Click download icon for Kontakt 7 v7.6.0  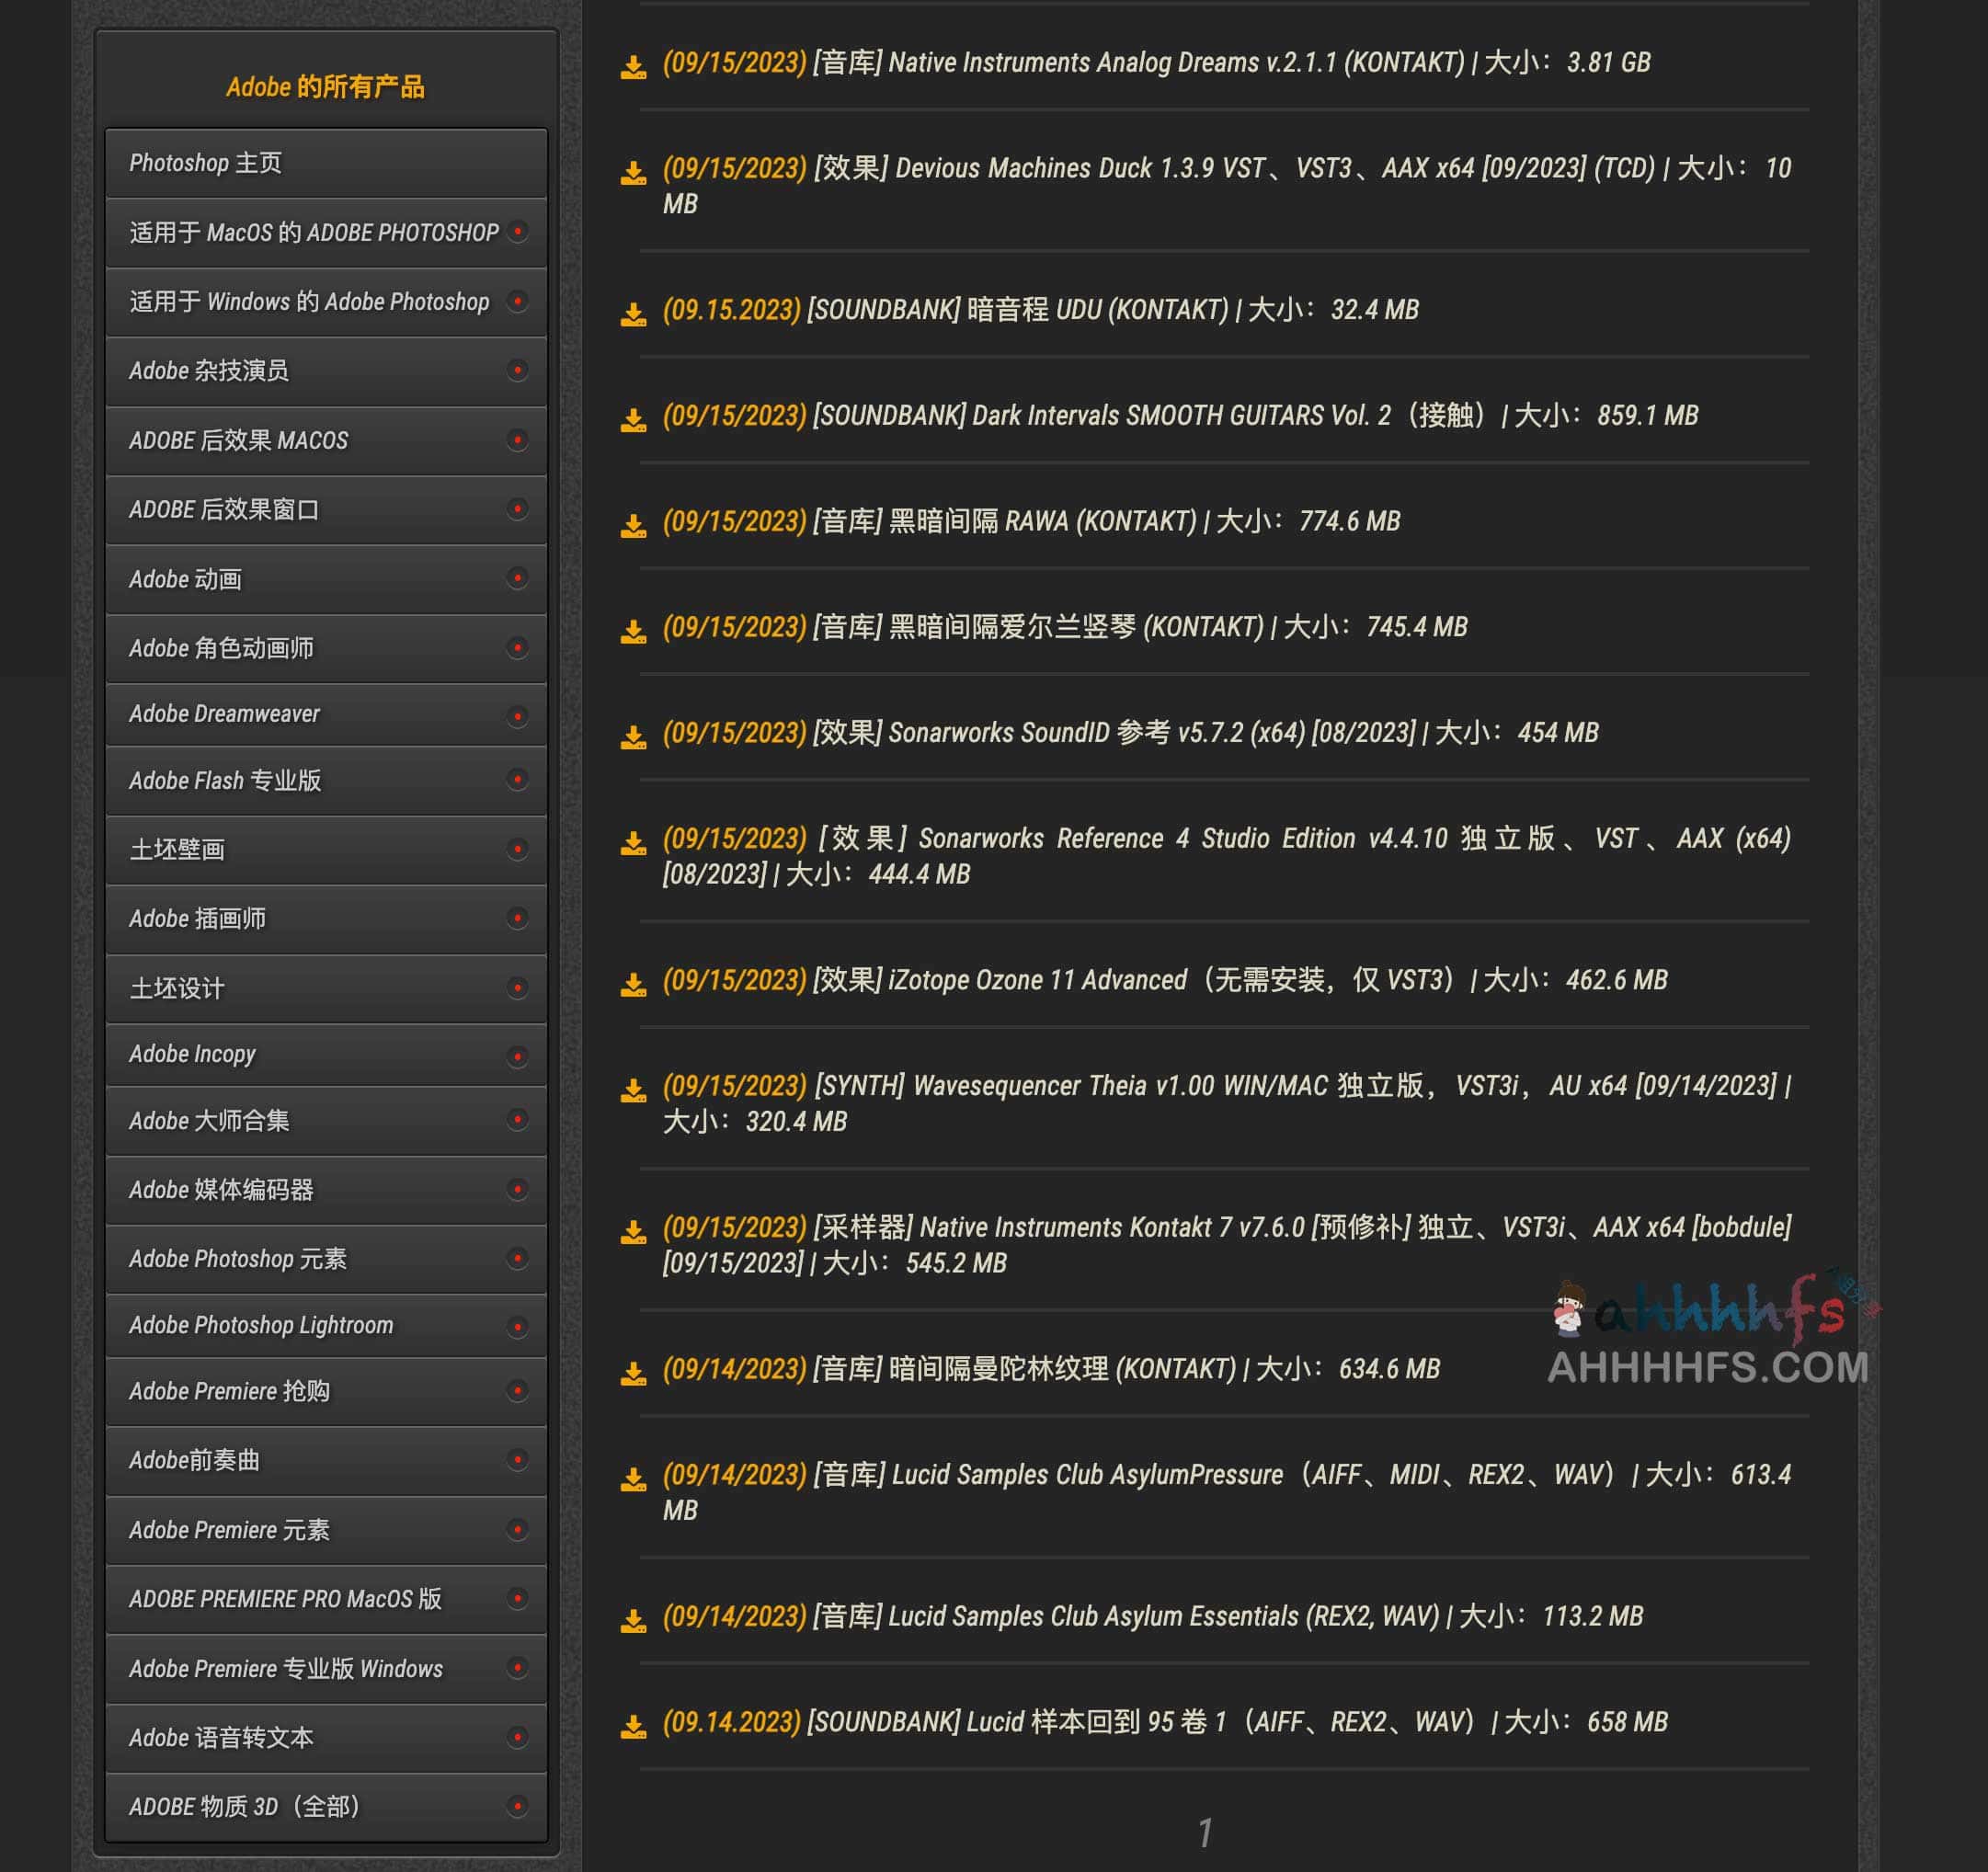[x=633, y=1232]
